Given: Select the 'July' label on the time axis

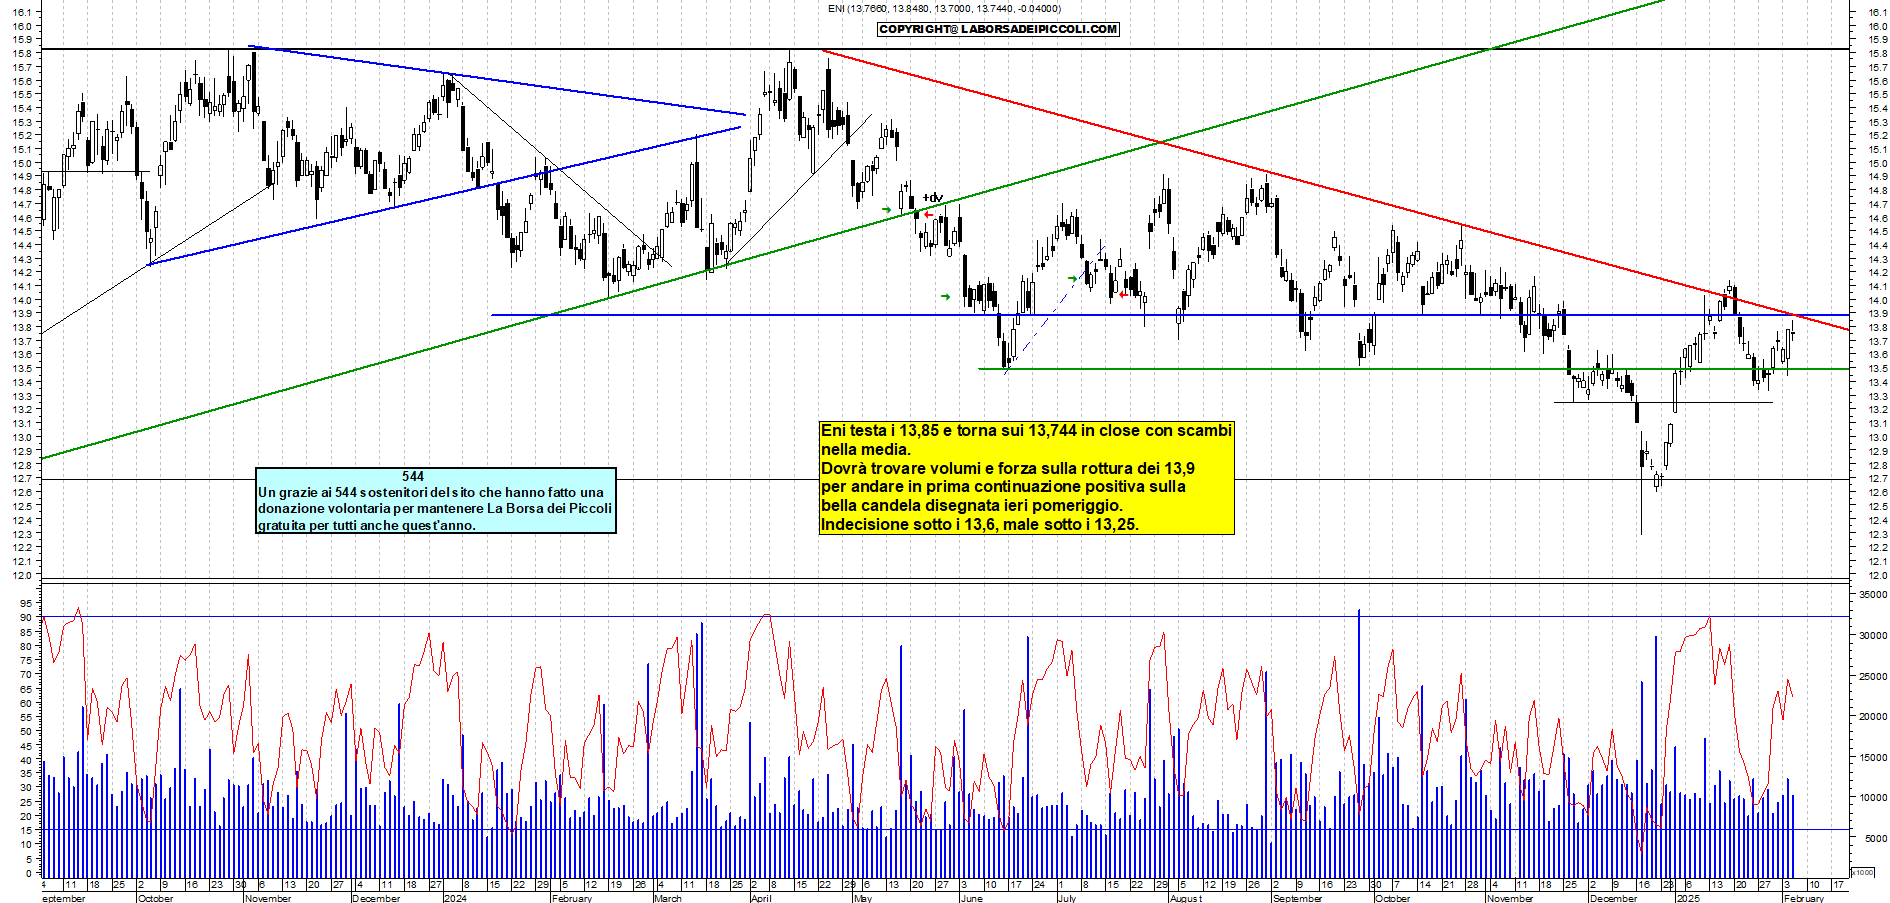Looking at the screenshot, I should click(1067, 898).
